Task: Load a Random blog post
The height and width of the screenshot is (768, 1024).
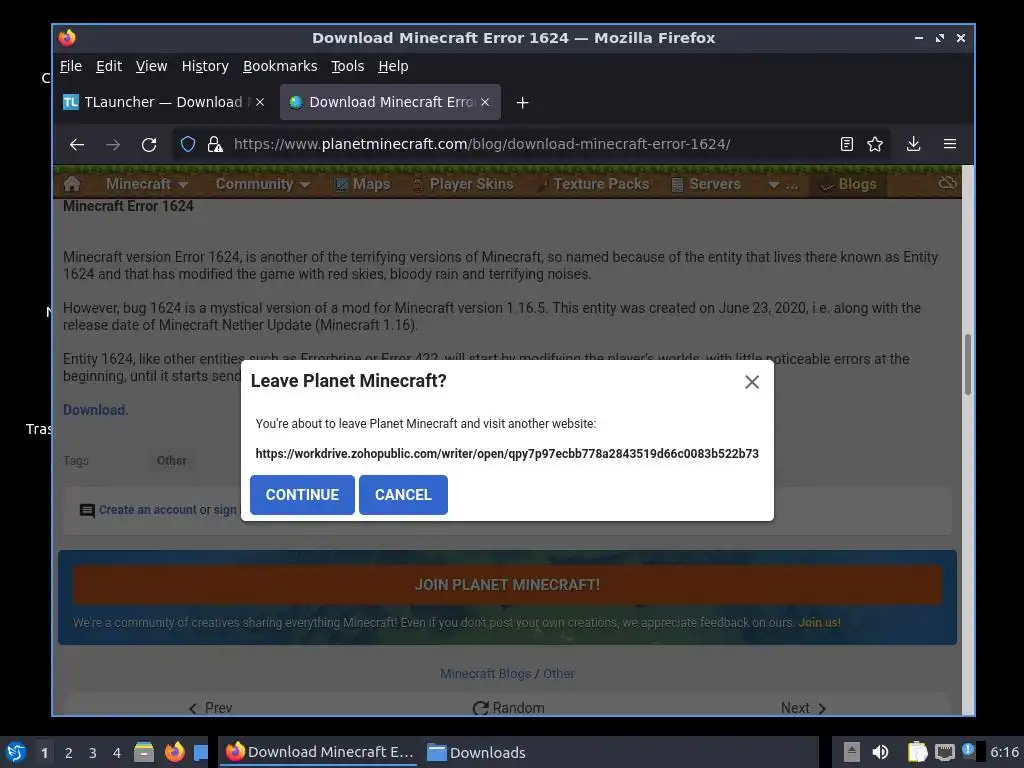Action: (508, 708)
